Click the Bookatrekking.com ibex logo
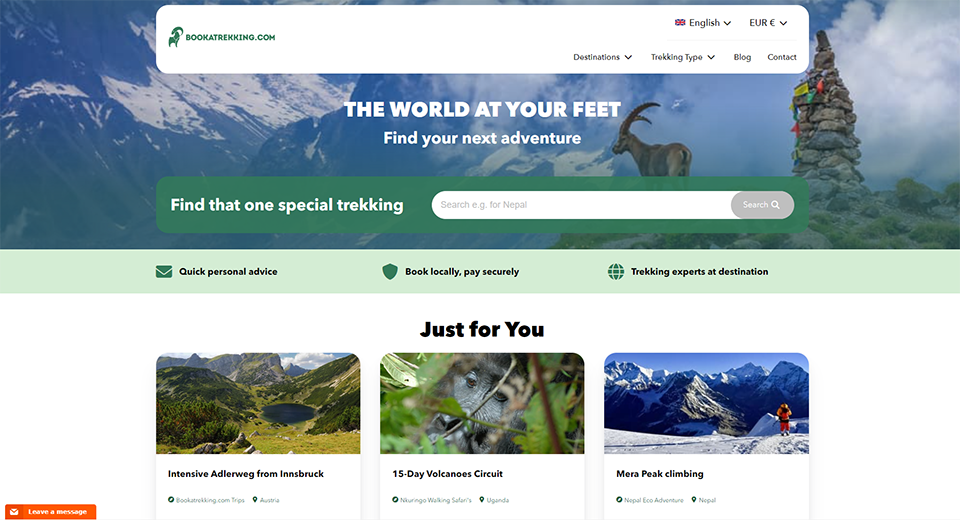 [x=222, y=37]
